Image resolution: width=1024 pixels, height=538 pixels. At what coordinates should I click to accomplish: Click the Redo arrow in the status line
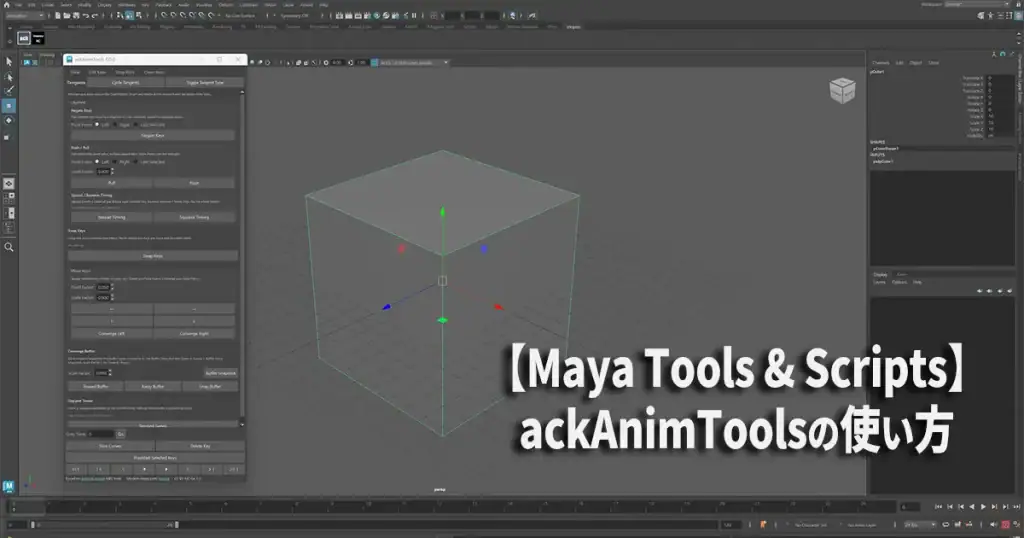click(x=95, y=15)
